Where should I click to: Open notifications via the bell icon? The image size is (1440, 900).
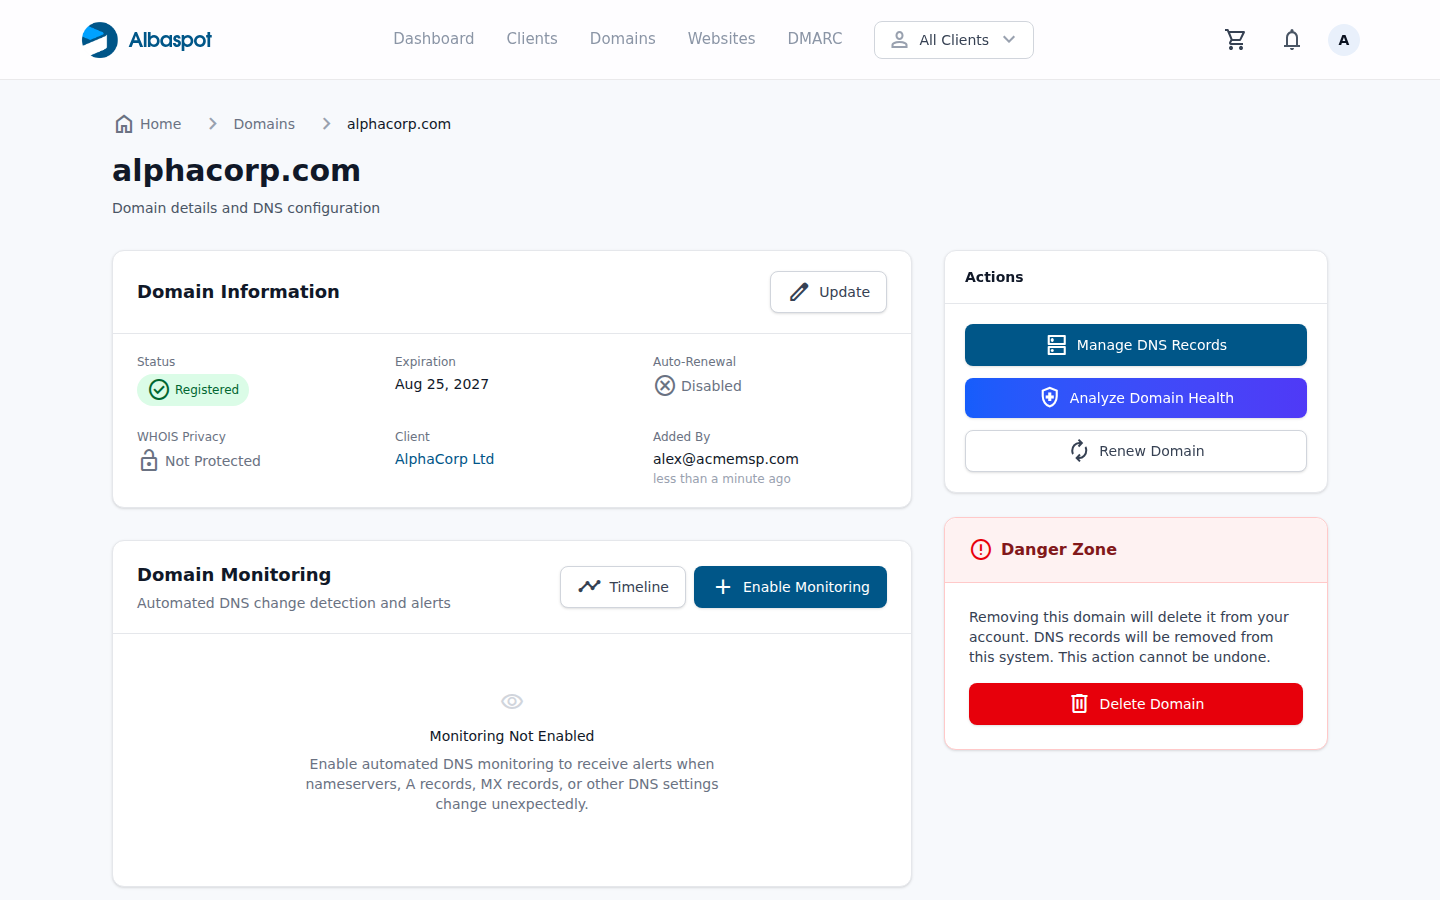tap(1291, 39)
